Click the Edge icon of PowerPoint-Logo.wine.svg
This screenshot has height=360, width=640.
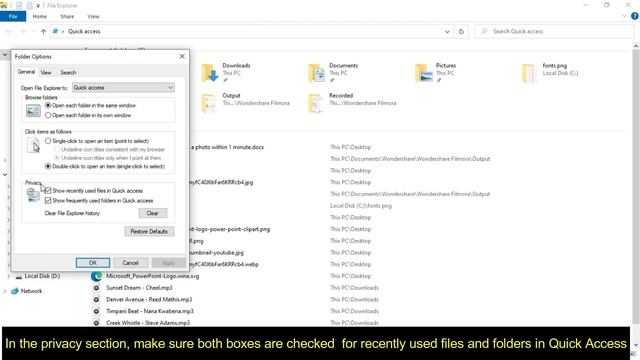tap(96, 276)
